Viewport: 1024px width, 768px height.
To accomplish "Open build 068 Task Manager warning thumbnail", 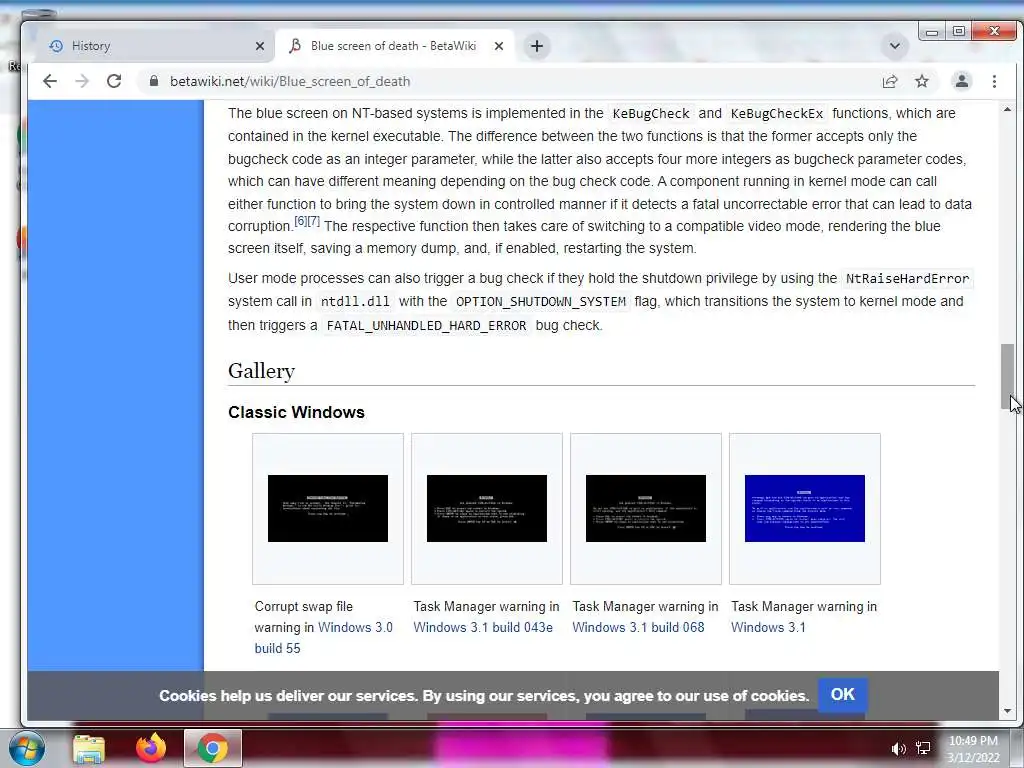I will (646, 508).
